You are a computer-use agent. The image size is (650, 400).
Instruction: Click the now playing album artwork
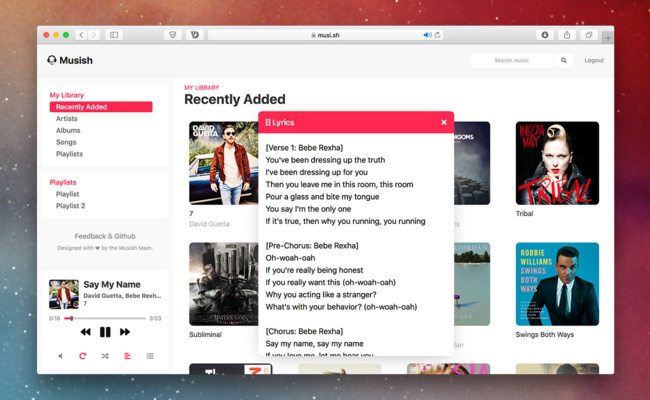pos(64,294)
